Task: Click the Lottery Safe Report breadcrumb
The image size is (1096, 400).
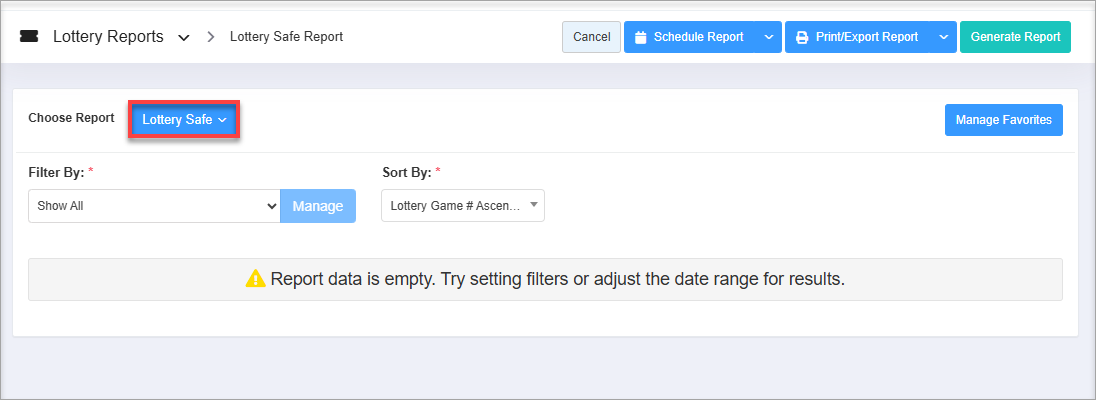Action: pyautogui.click(x=286, y=37)
